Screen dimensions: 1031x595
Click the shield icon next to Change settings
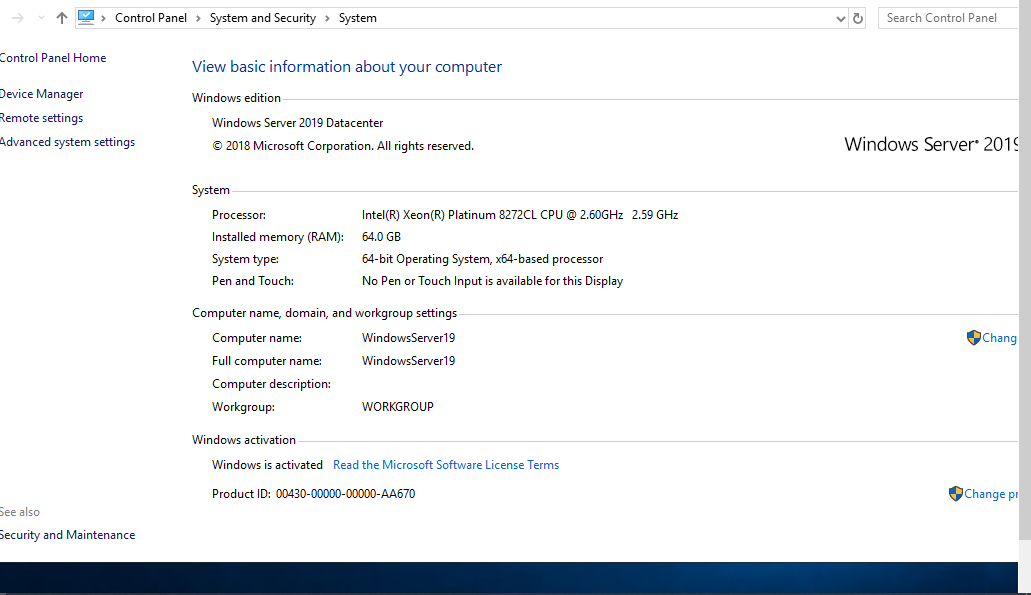point(974,338)
